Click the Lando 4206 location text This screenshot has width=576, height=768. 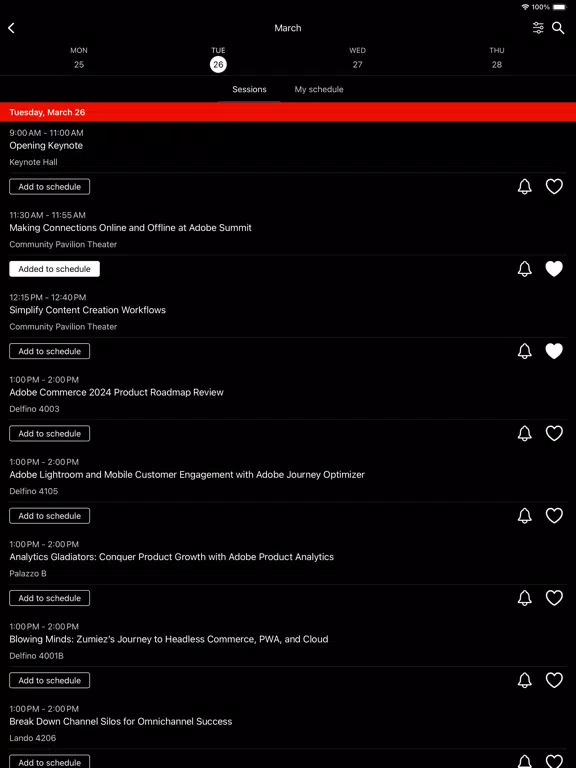pyautogui.click(x=33, y=738)
